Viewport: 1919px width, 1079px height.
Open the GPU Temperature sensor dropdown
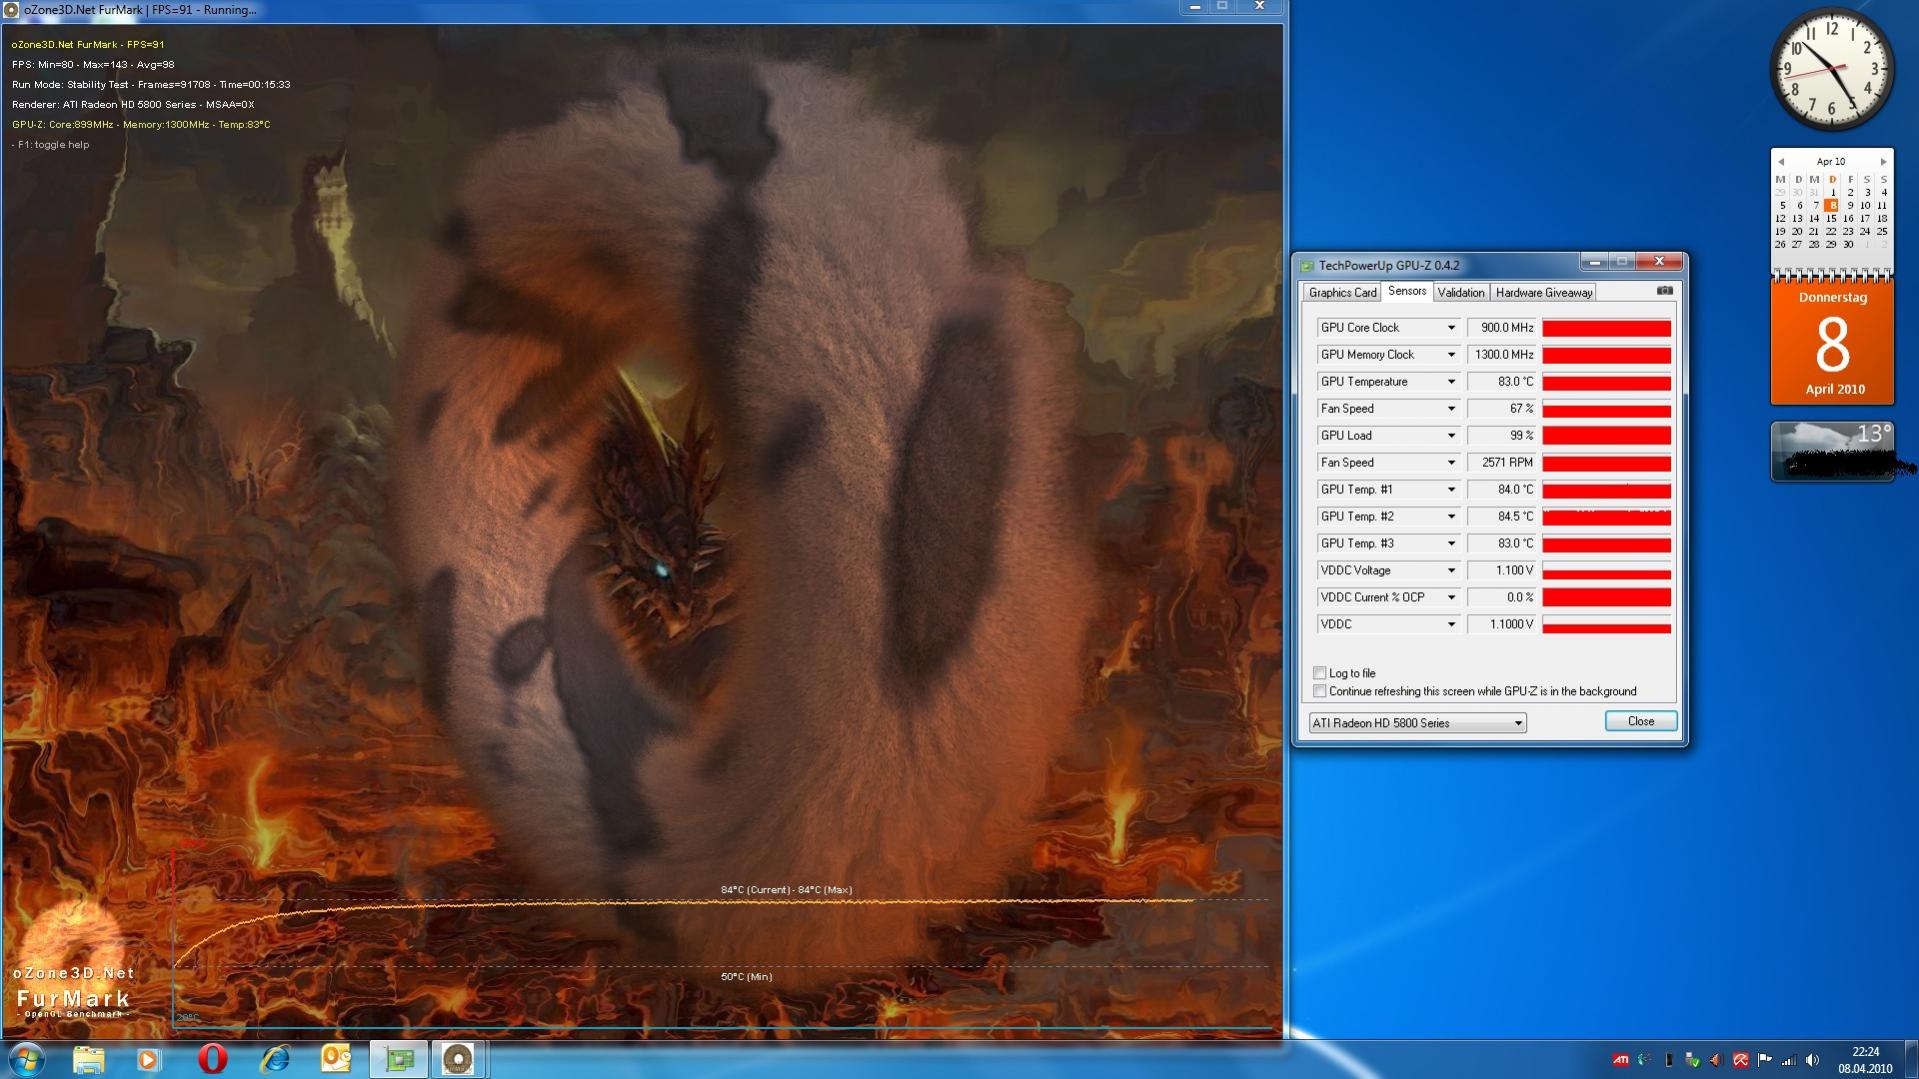tap(1451, 382)
